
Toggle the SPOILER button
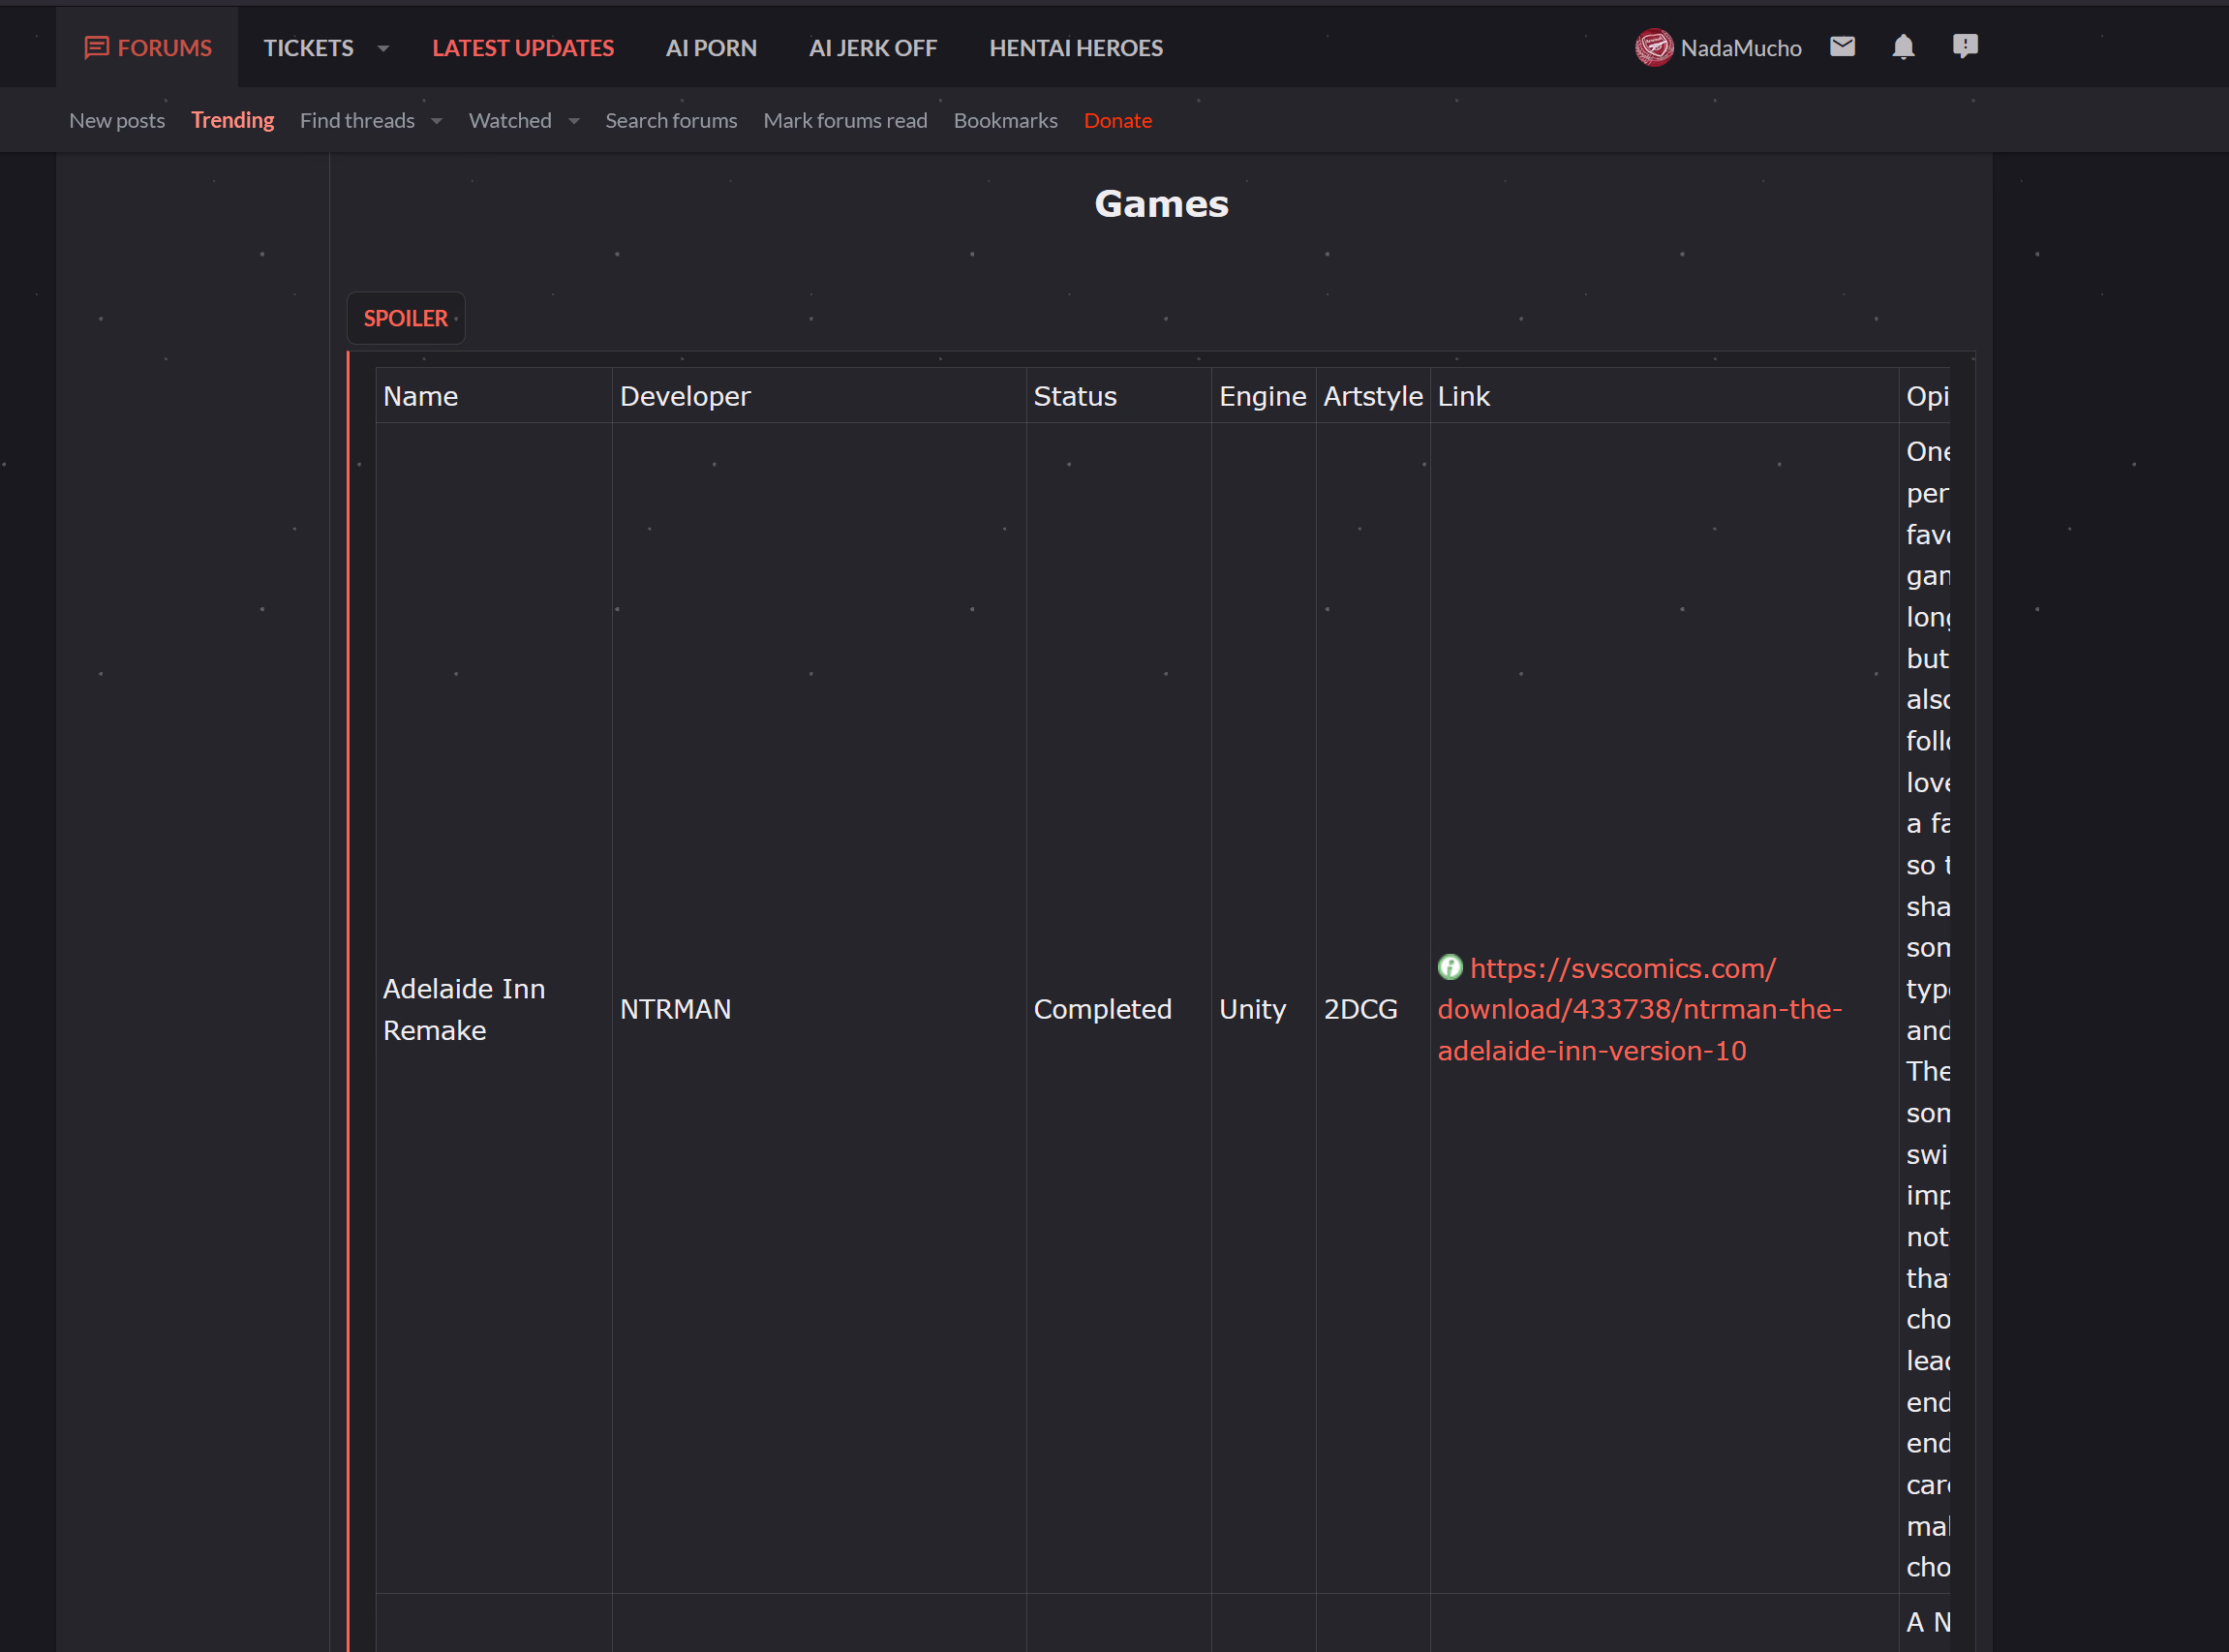[x=405, y=318]
